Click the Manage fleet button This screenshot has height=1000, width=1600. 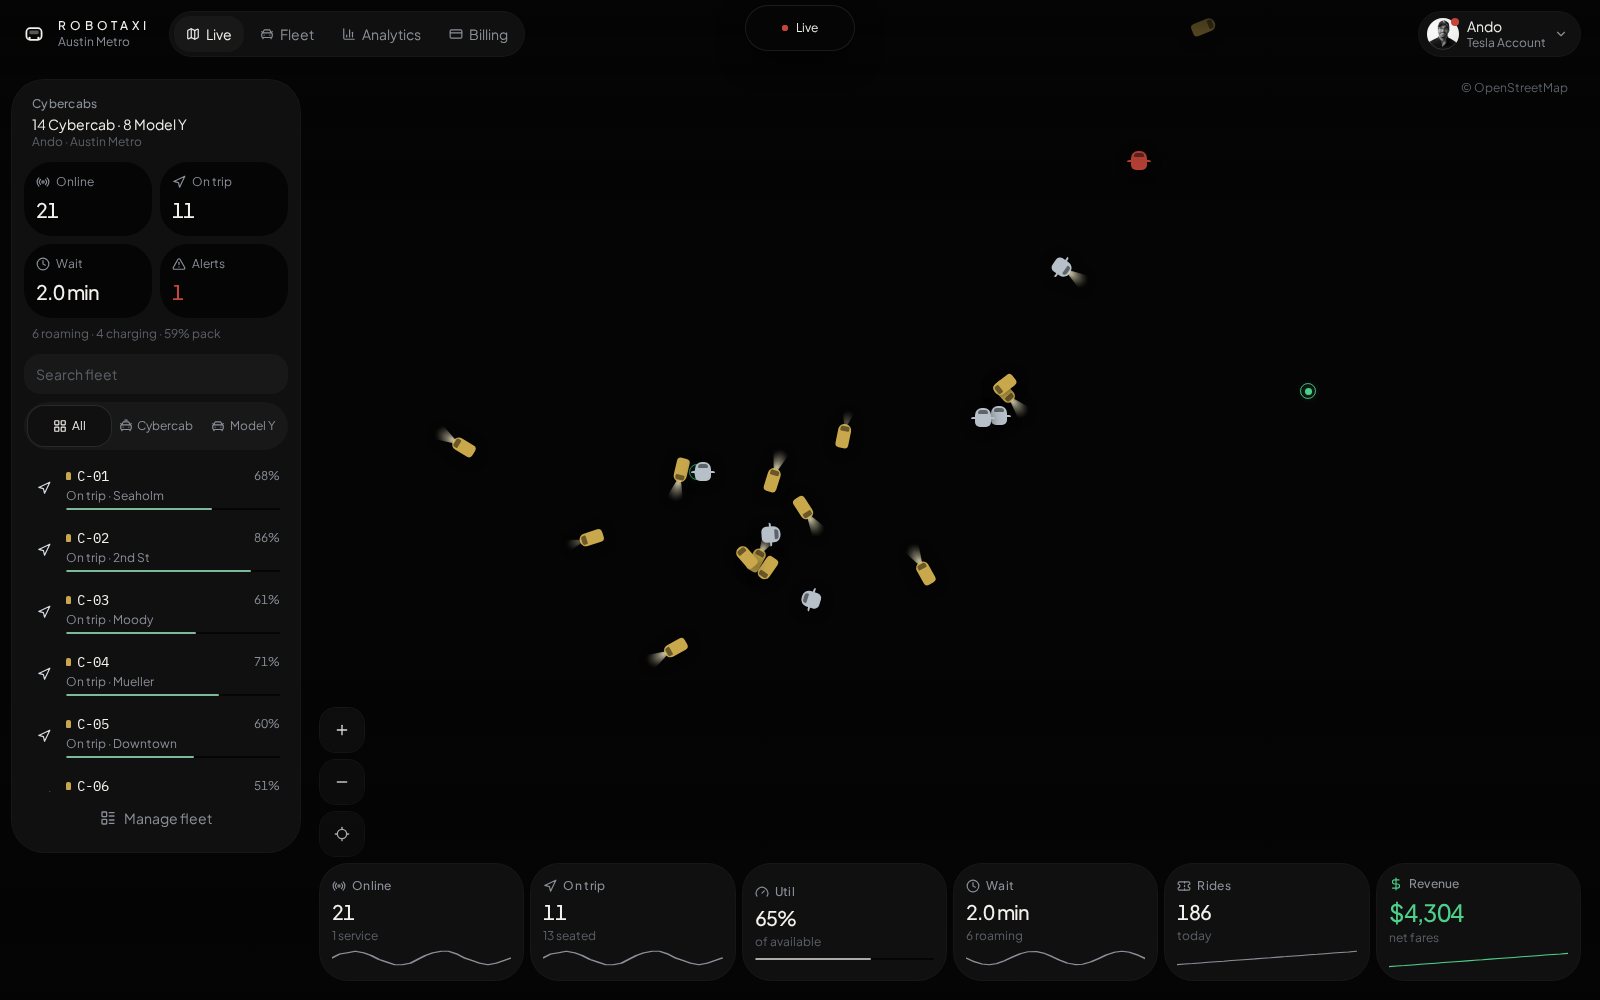point(156,818)
